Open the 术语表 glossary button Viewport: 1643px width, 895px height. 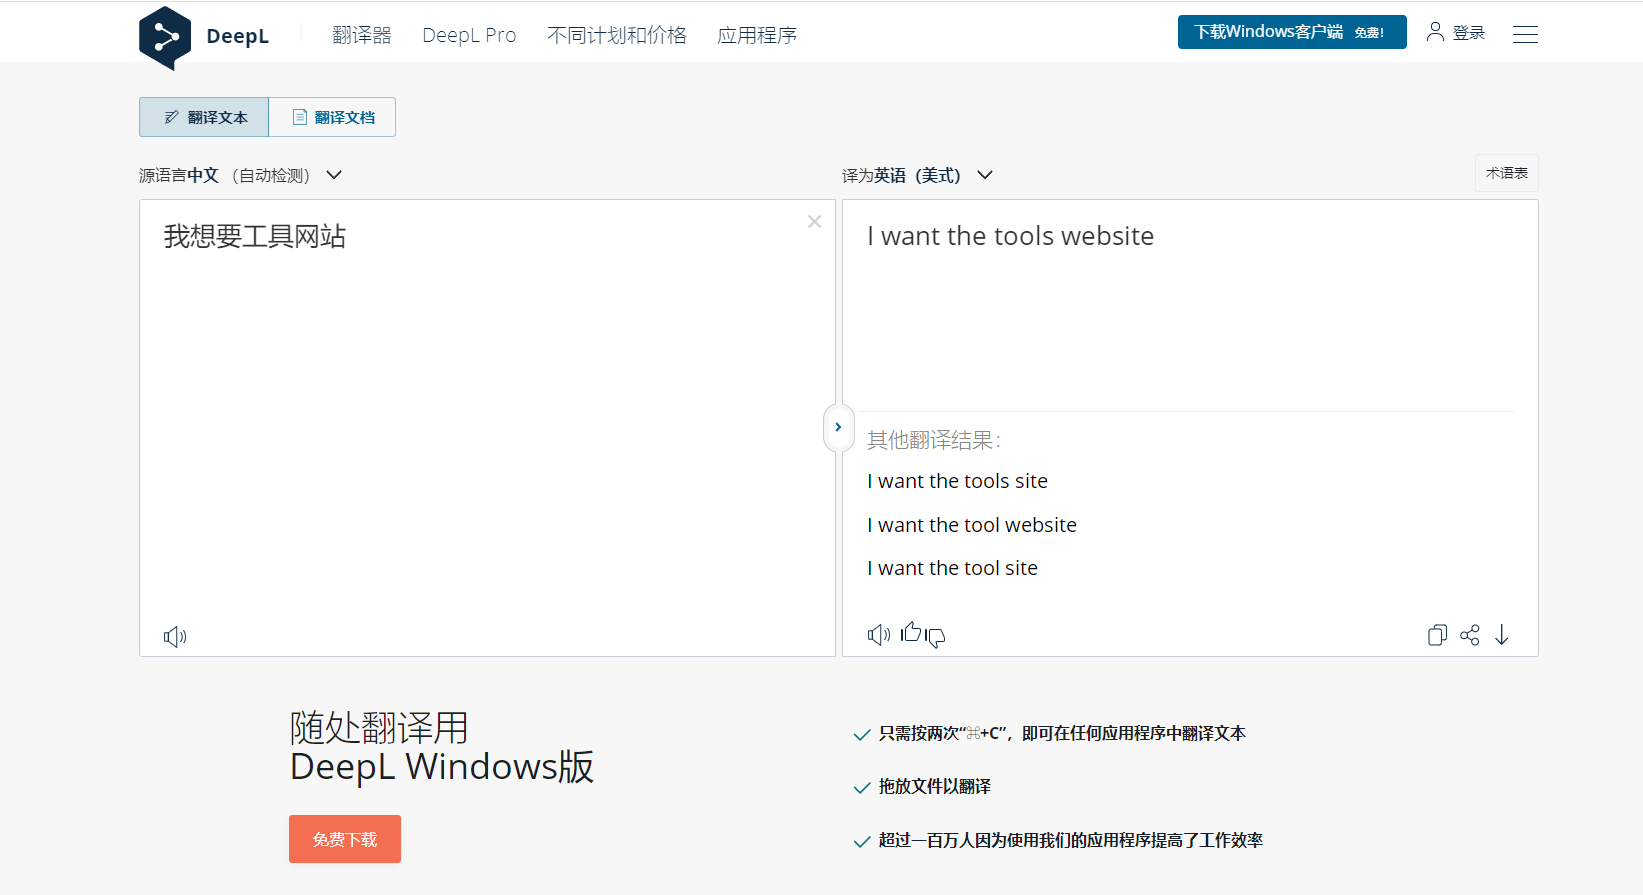coord(1507,173)
